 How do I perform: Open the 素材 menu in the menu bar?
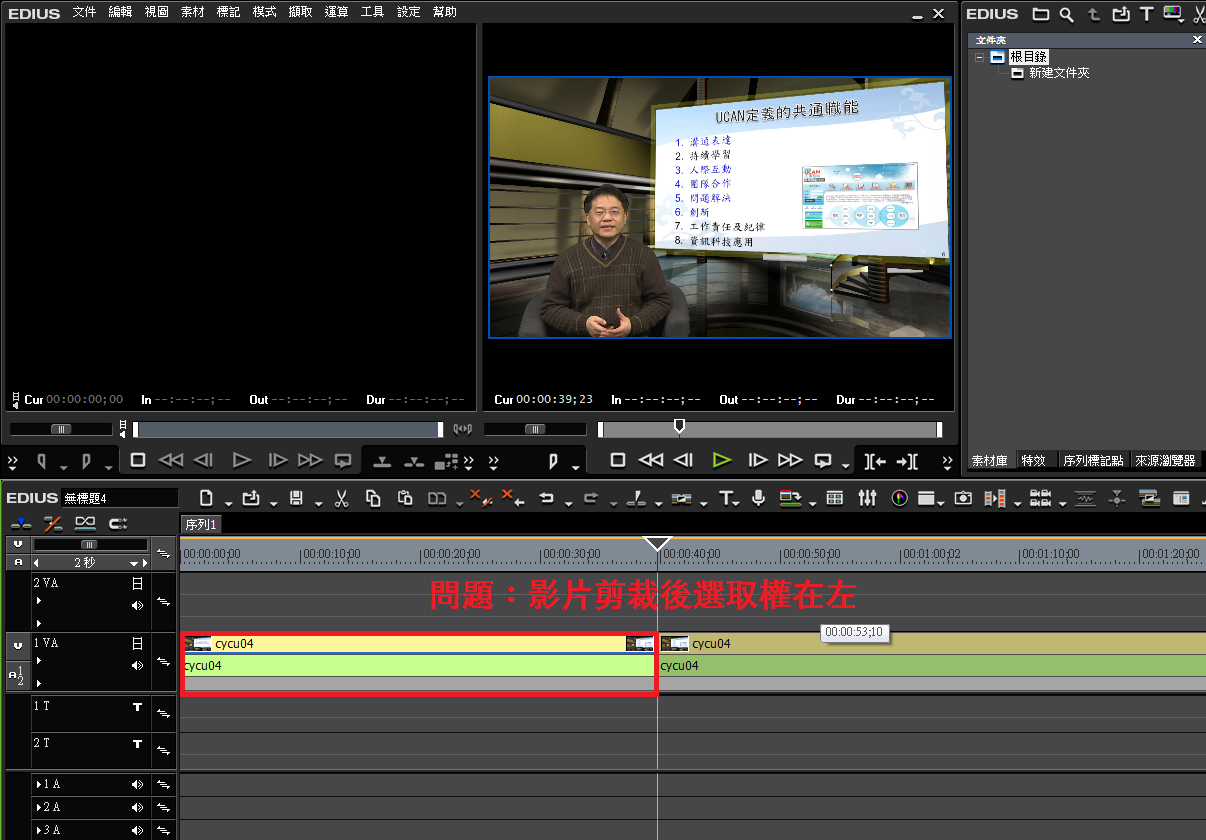(192, 12)
